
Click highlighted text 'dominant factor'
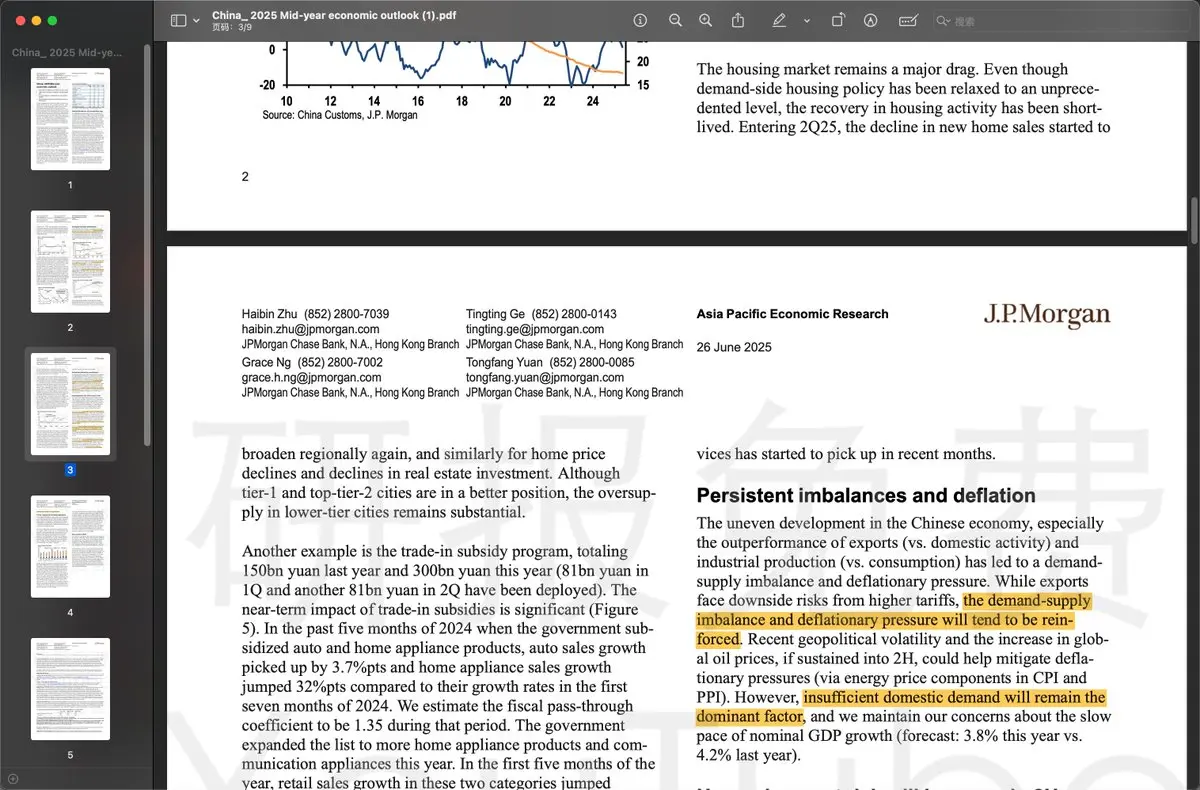coord(750,716)
